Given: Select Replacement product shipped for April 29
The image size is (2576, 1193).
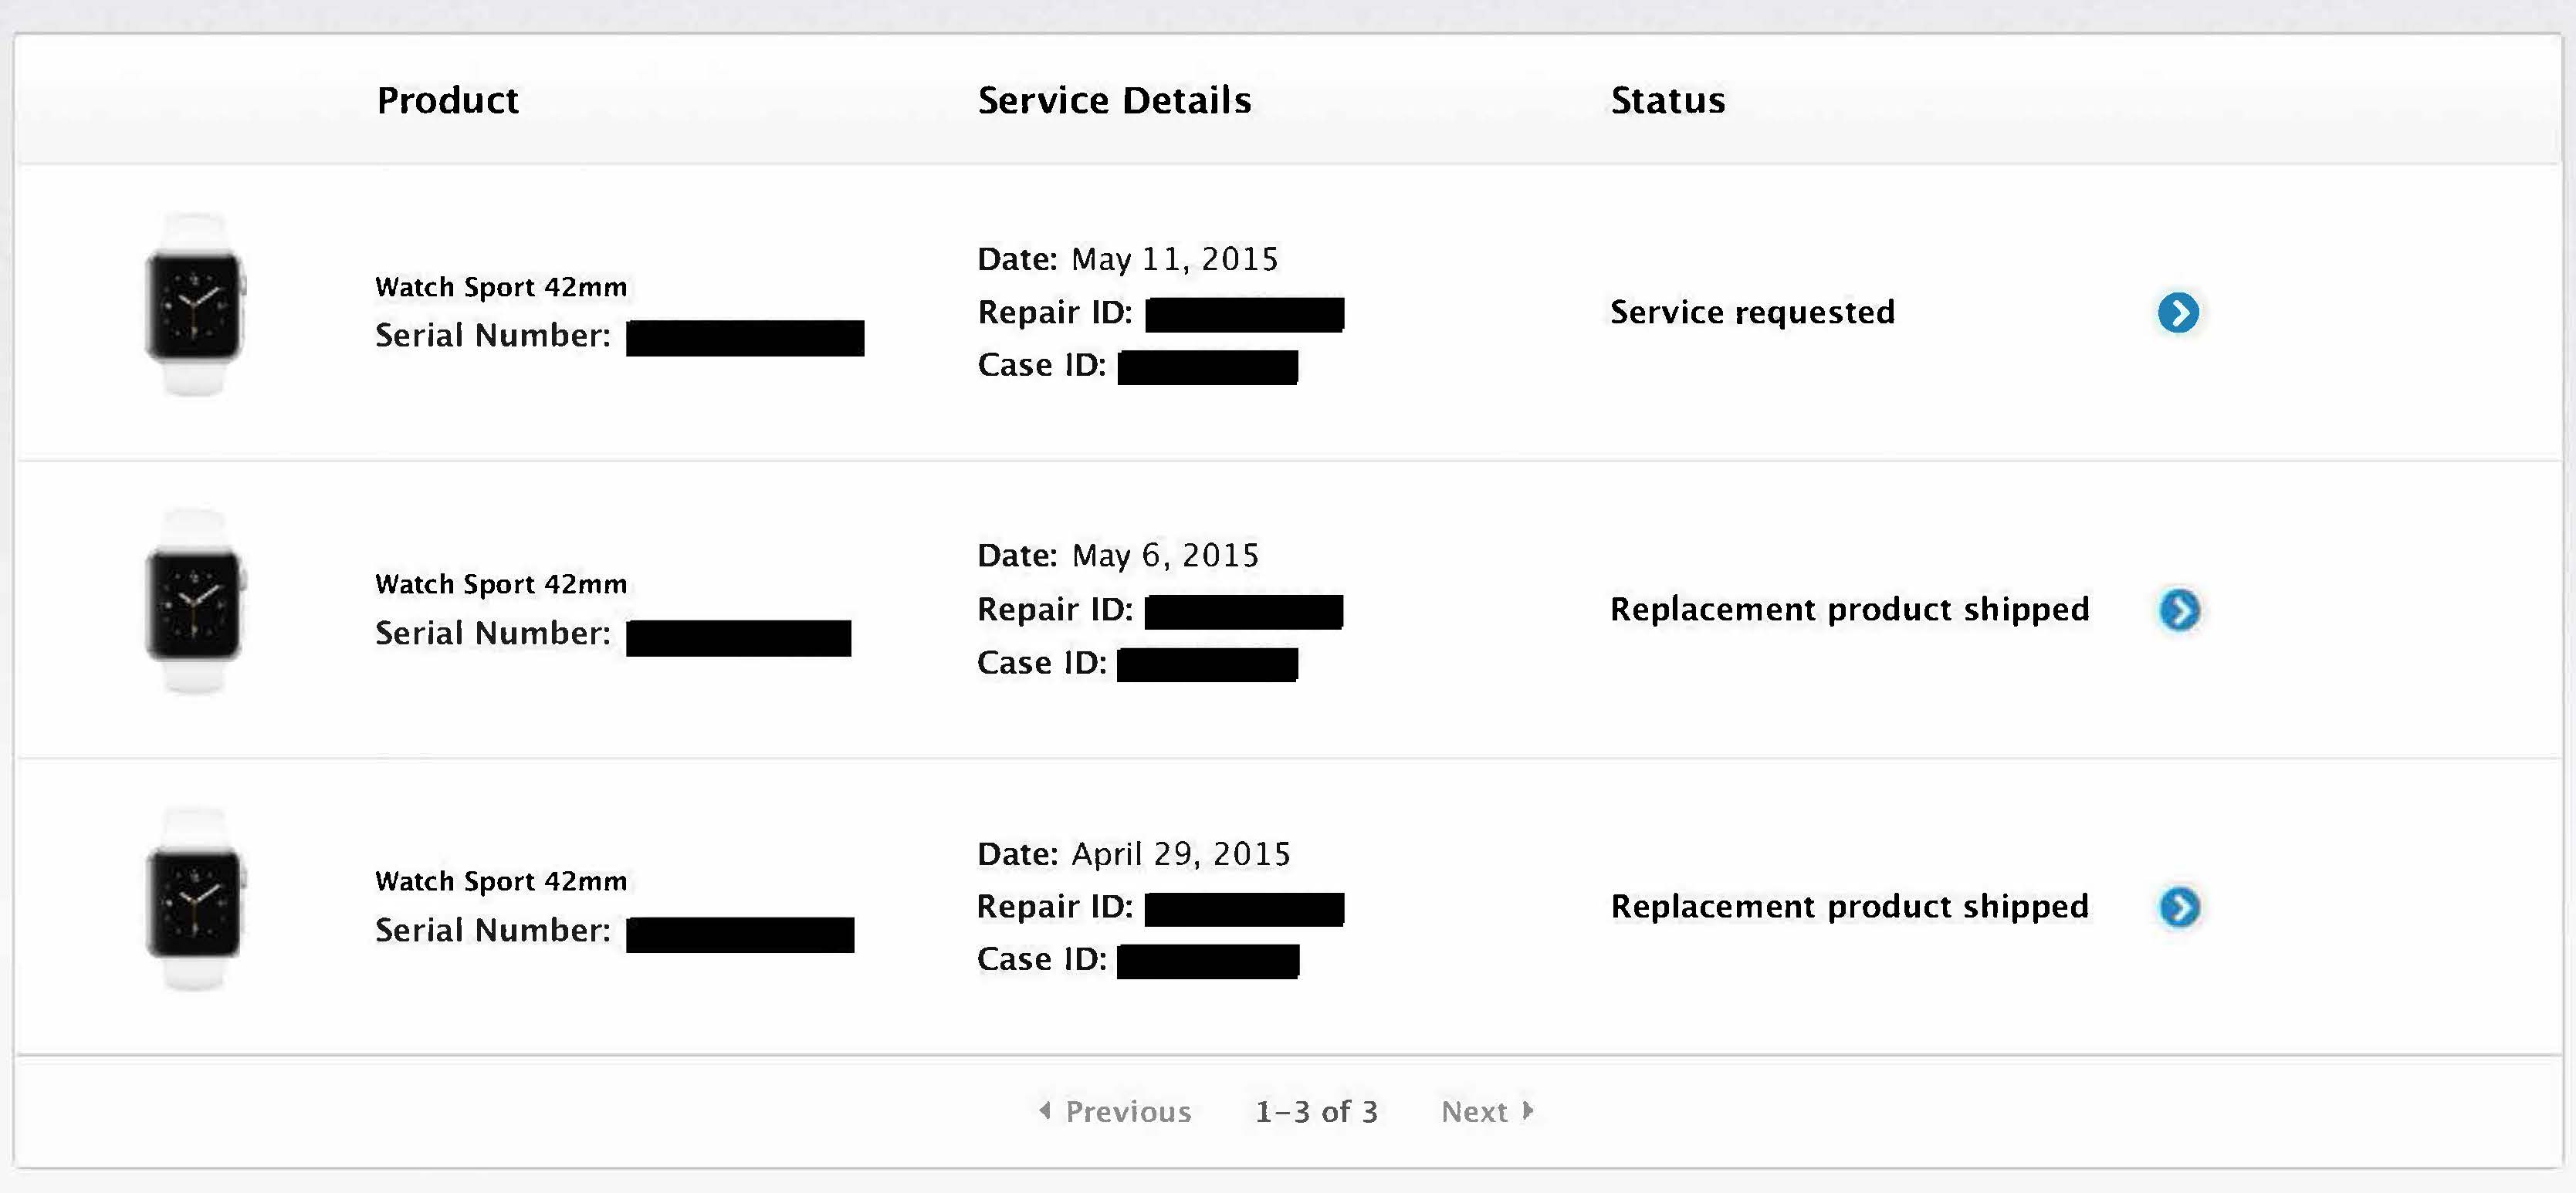Looking at the screenshot, I should tap(1850, 906).
